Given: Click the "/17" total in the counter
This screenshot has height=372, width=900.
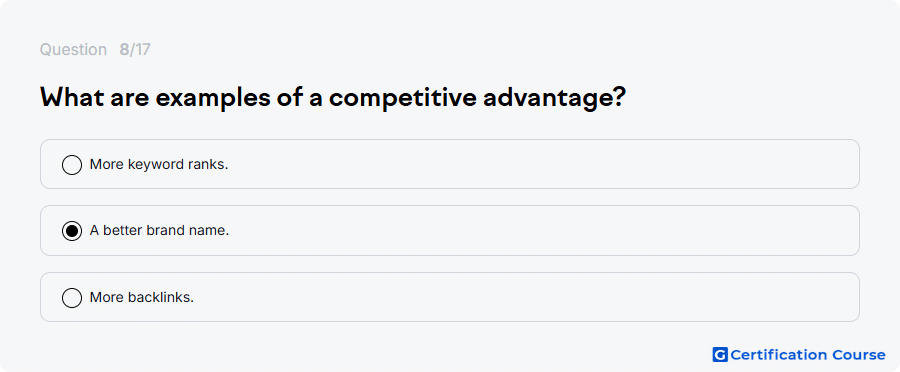Looking at the screenshot, I should [x=140, y=50].
